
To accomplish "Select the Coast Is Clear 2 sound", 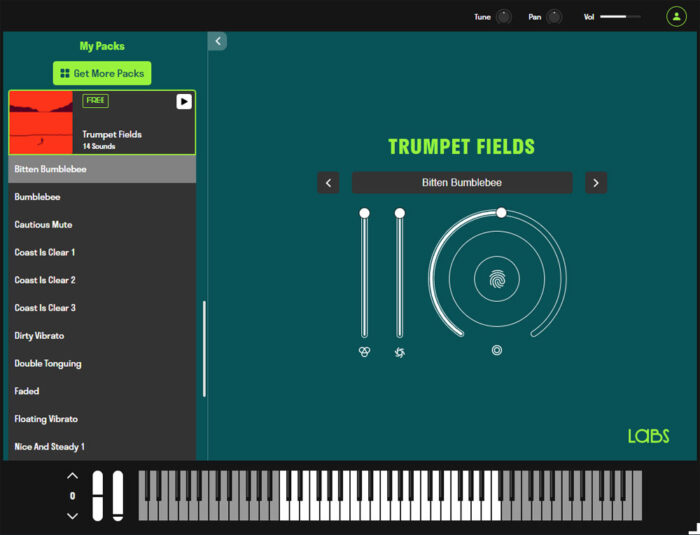I will 102,280.
